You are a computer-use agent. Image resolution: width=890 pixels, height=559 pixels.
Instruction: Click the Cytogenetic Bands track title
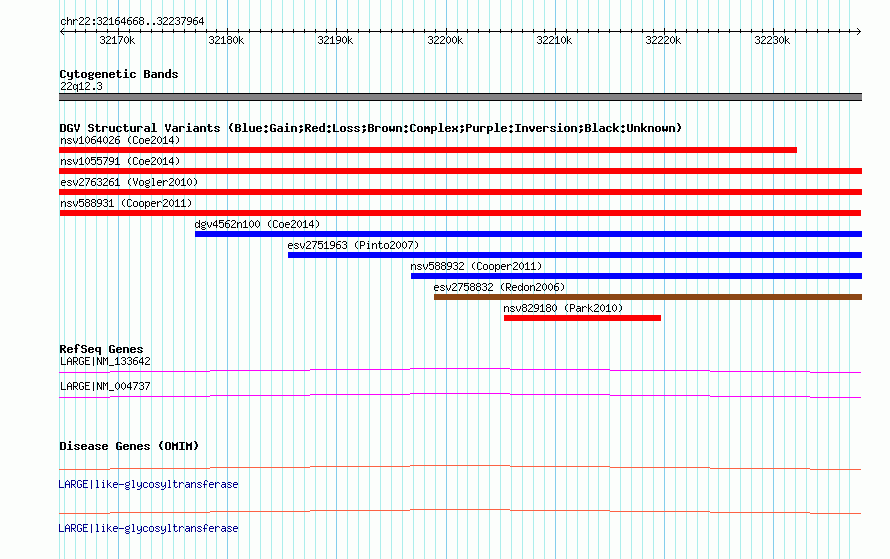coord(119,74)
